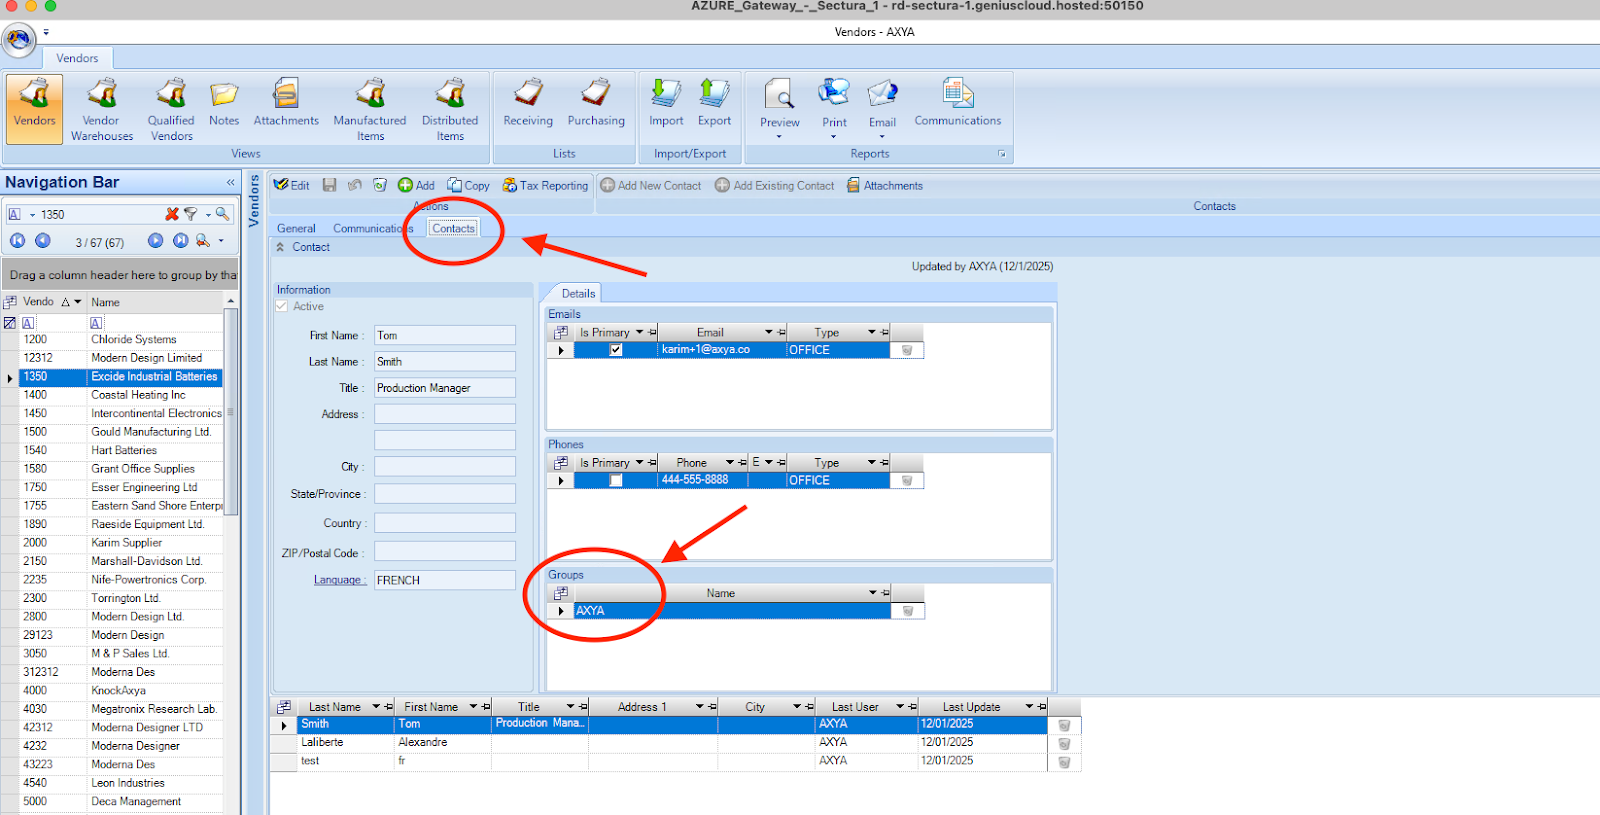Image resolution: width=1600 pixels, height=815 pixels.
Task: Toggle Is Primary checkbox for karim email
Action: coord(616,350)
